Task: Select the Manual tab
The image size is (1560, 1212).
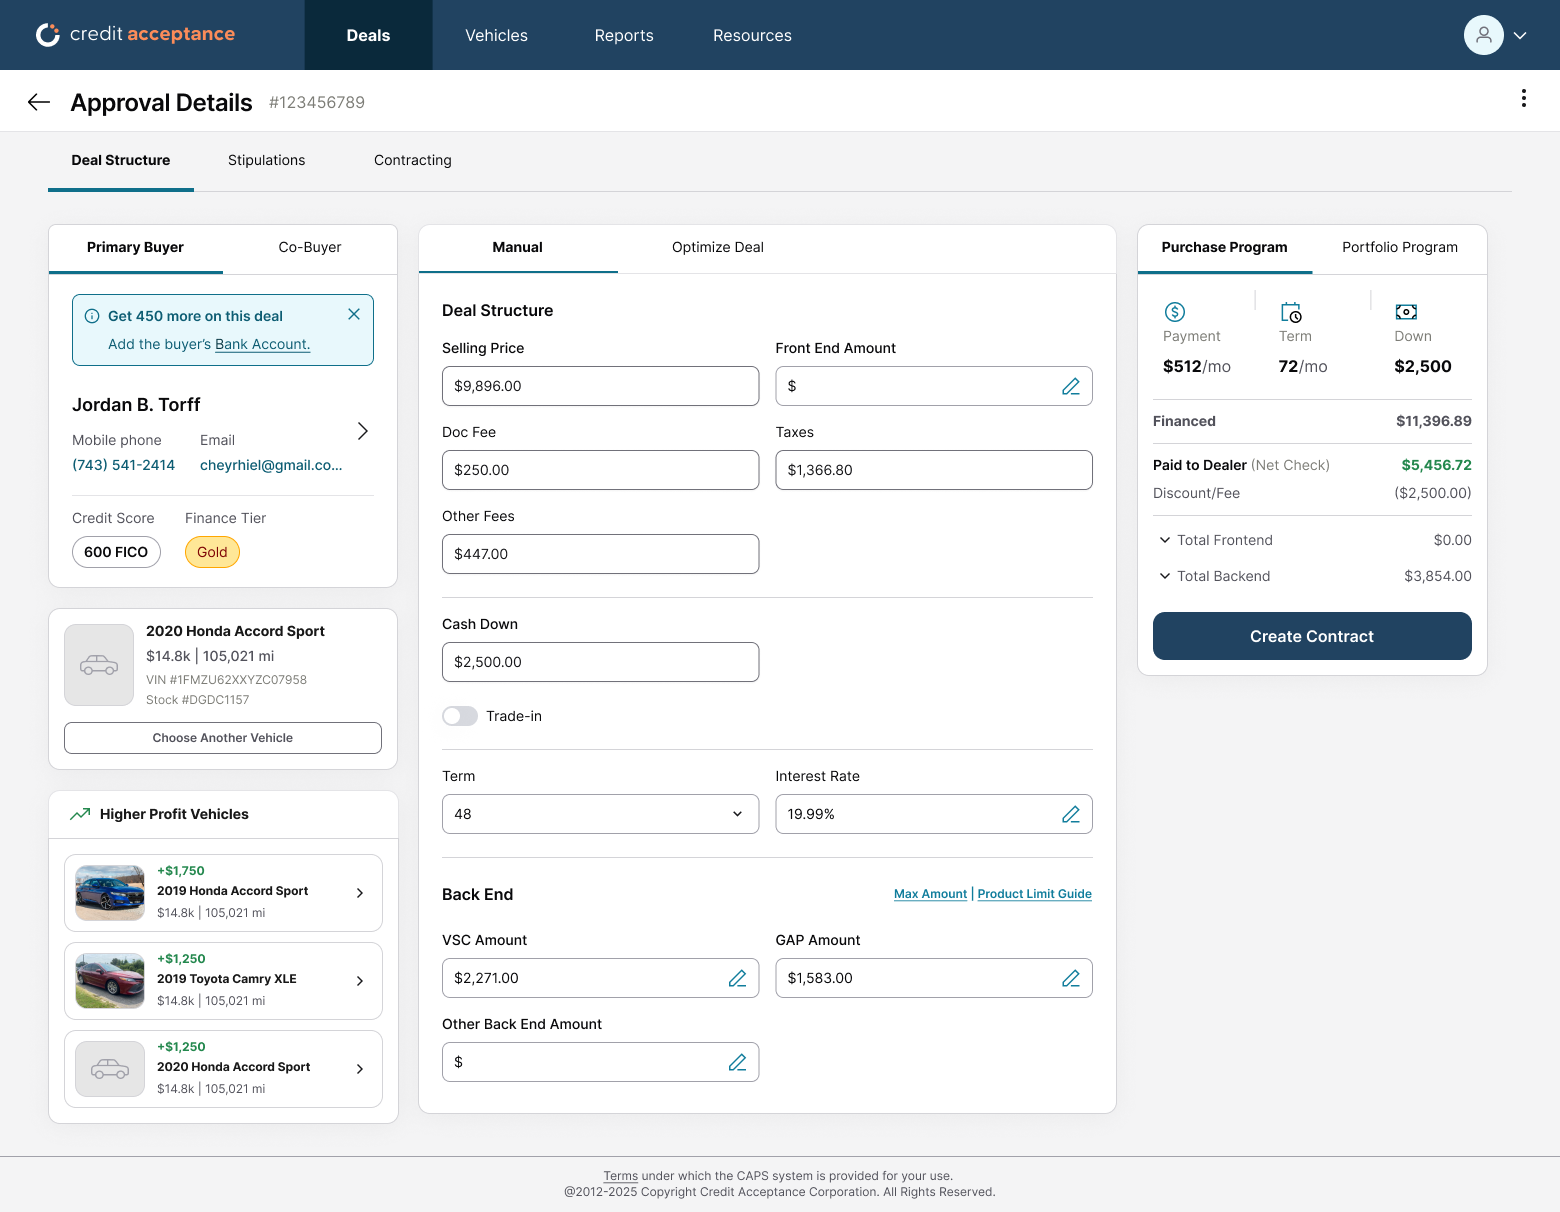Action: pyautogui.click(x=517, y=247)
